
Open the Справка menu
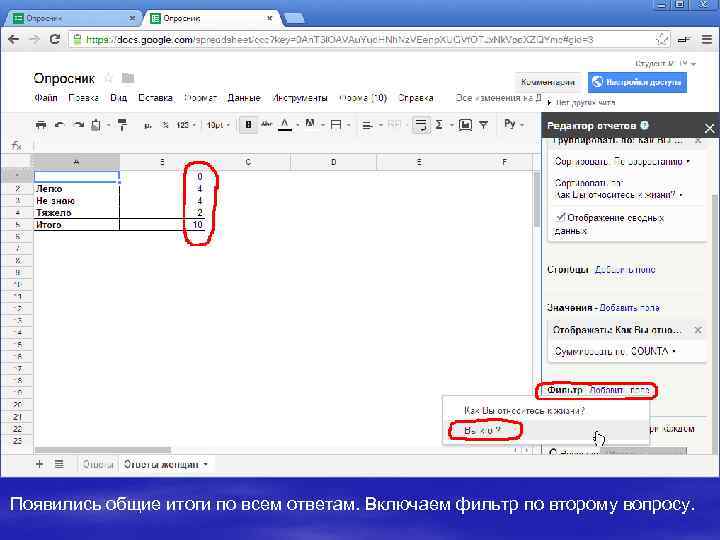[x=416, y=98]
